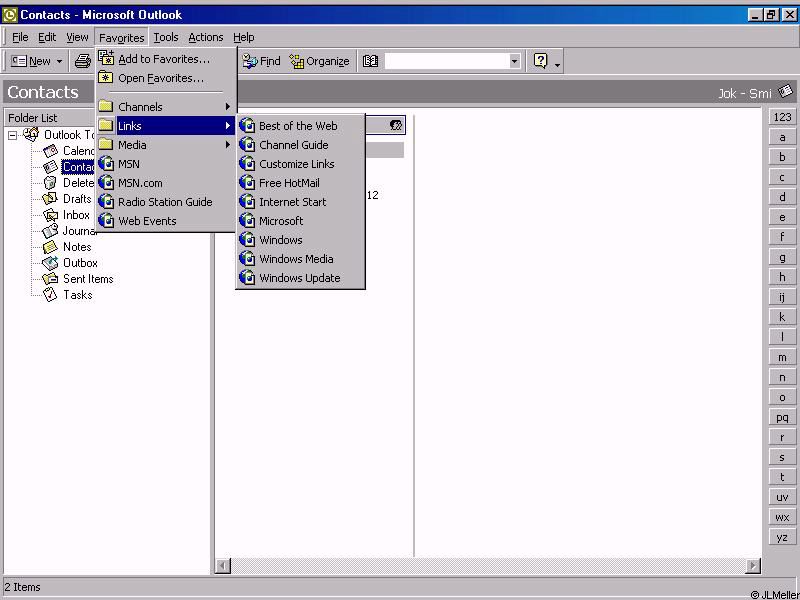Image resolution: width=800 pixels, height=600 pixels.
Task: Open the File menu
Action: (x=20, y=37)
